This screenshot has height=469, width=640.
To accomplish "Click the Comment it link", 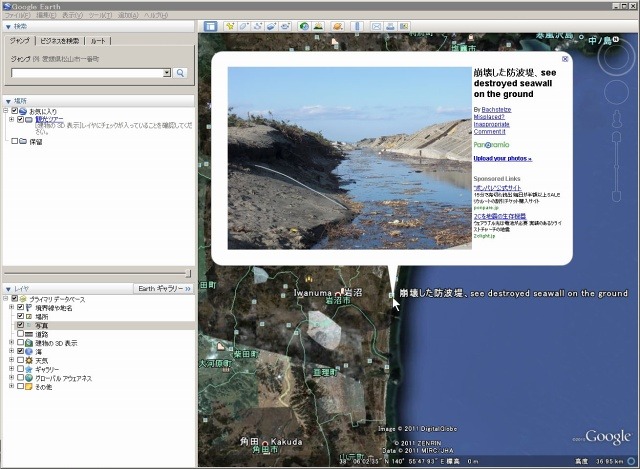I will [489, 131].
